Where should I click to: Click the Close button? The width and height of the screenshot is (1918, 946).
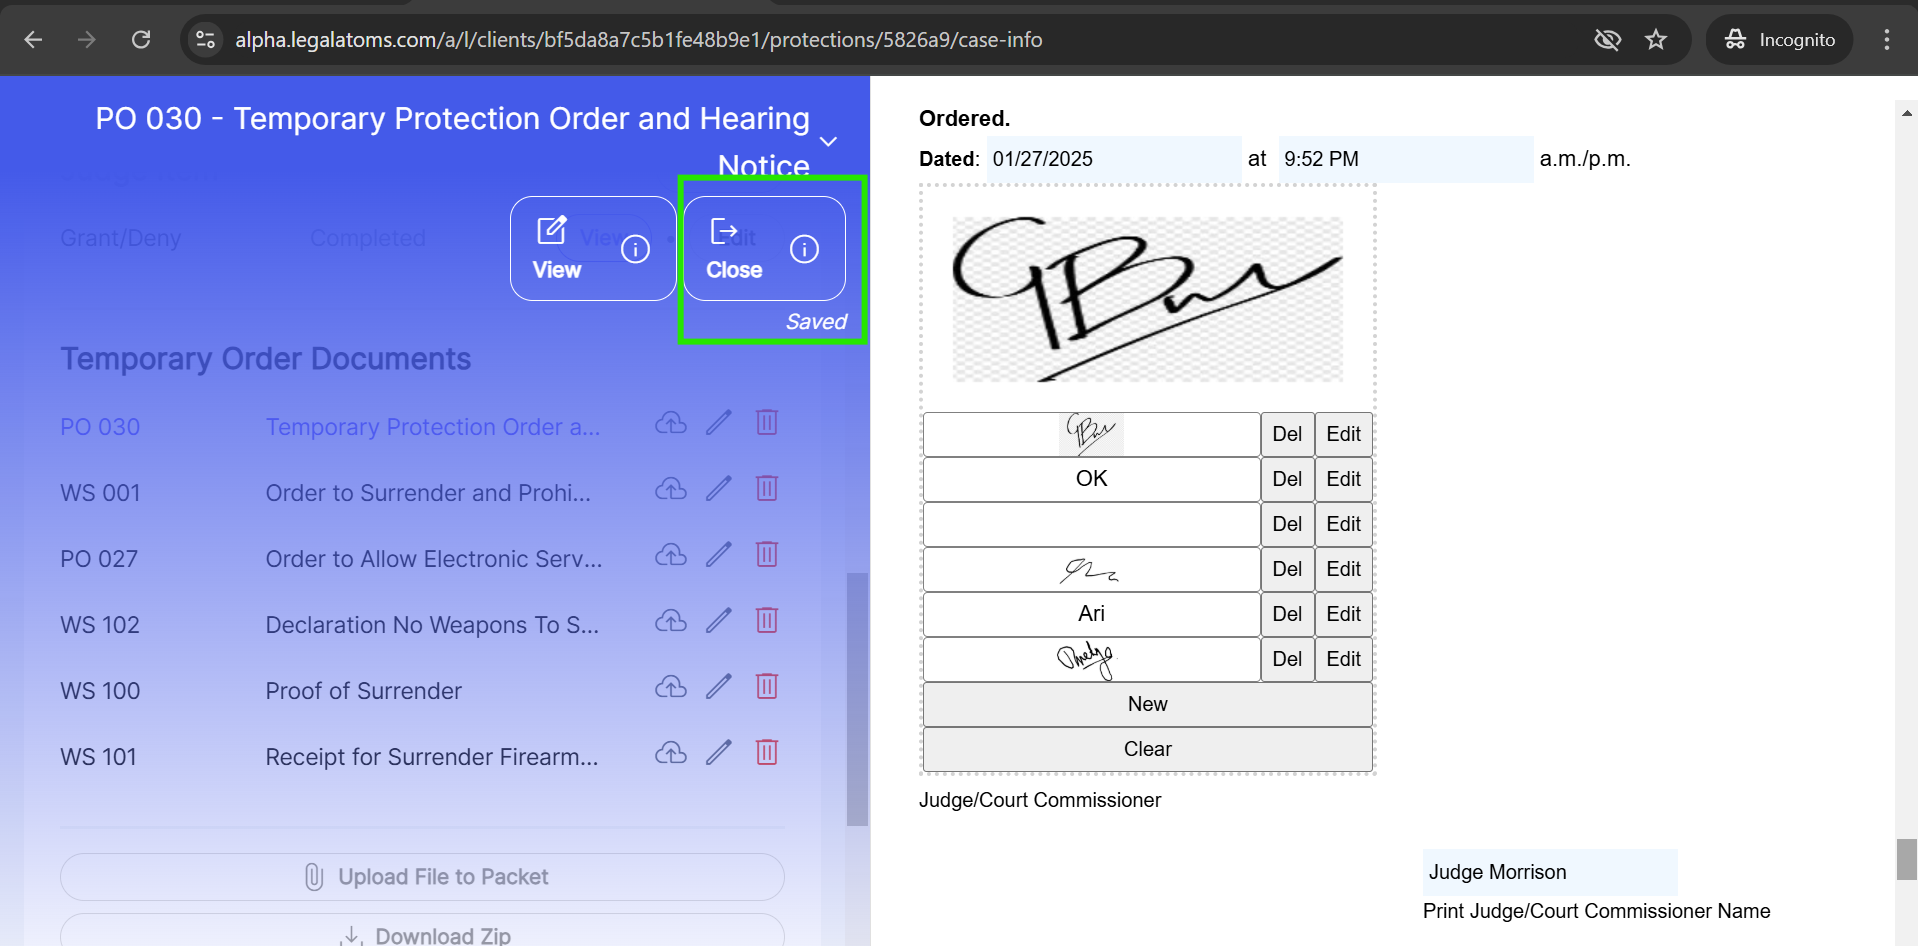[765, 248]
